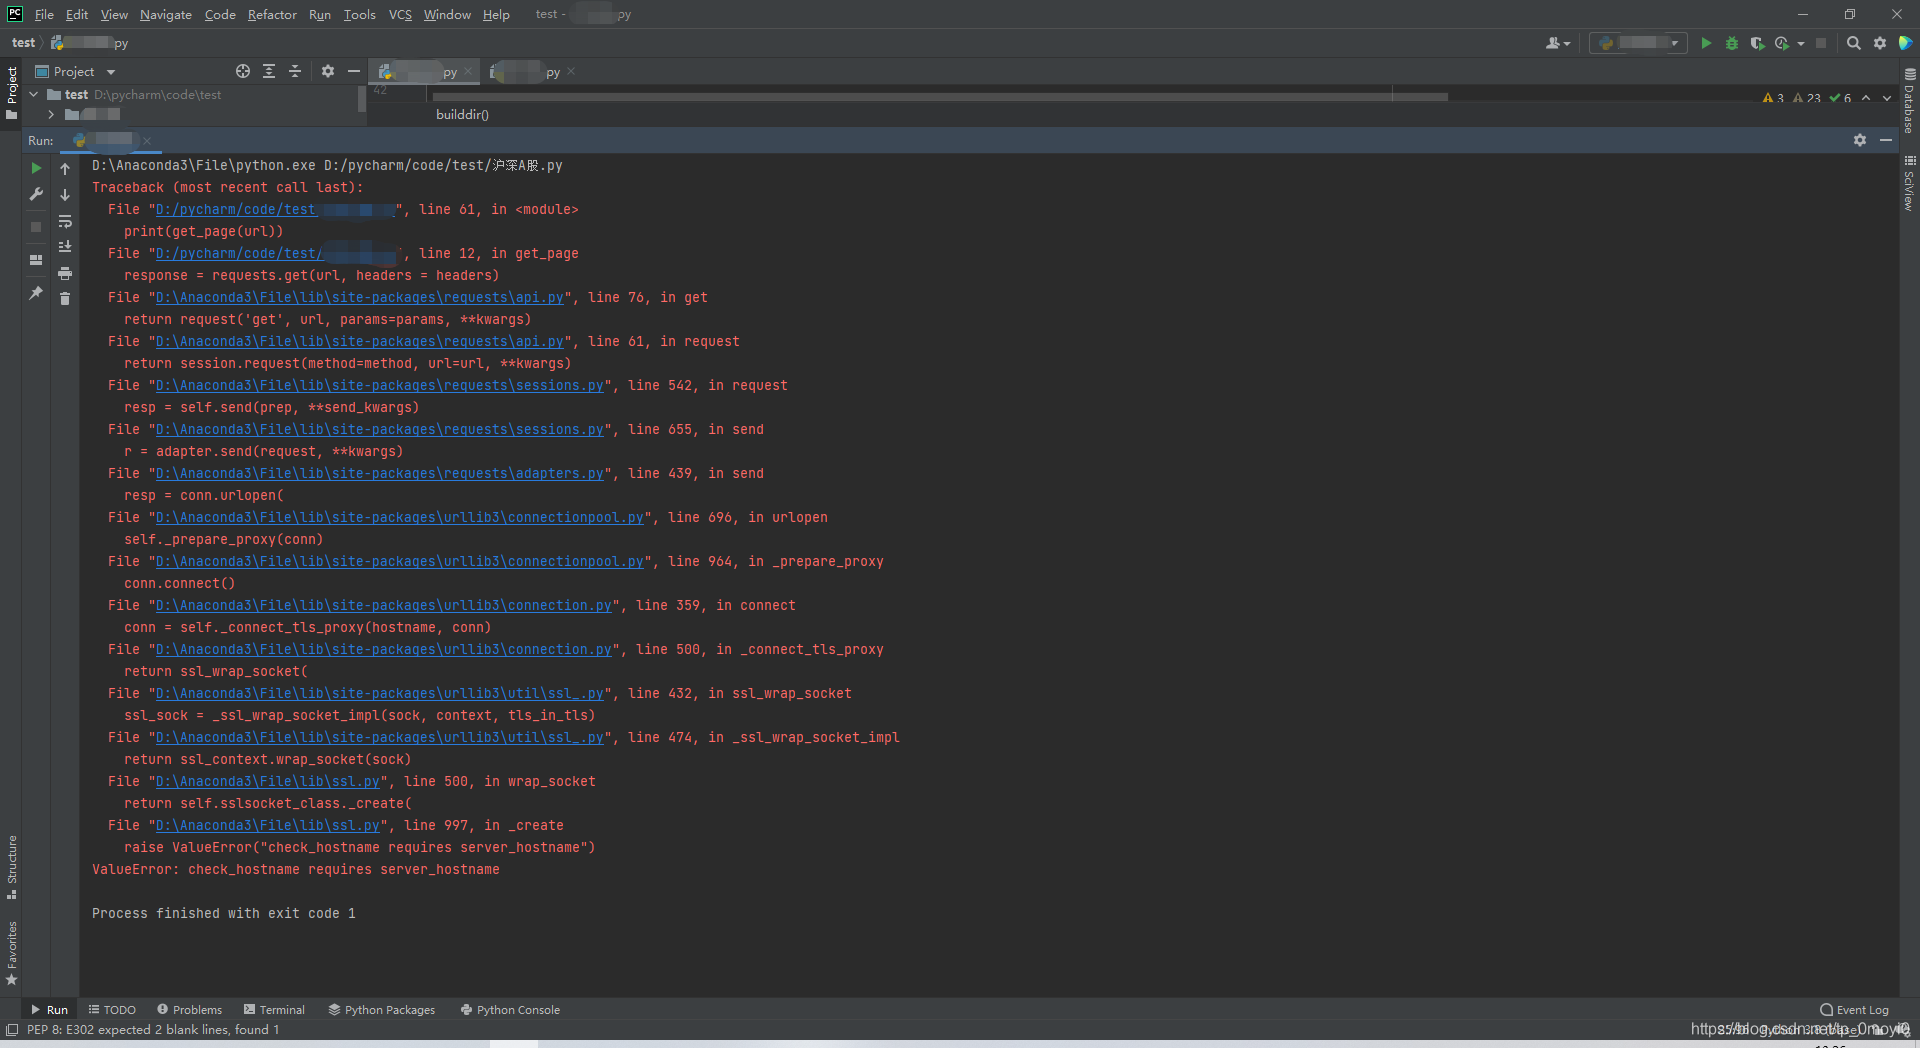Open ssl.py line 997 from the traceback link

click(x=266, y=825)
